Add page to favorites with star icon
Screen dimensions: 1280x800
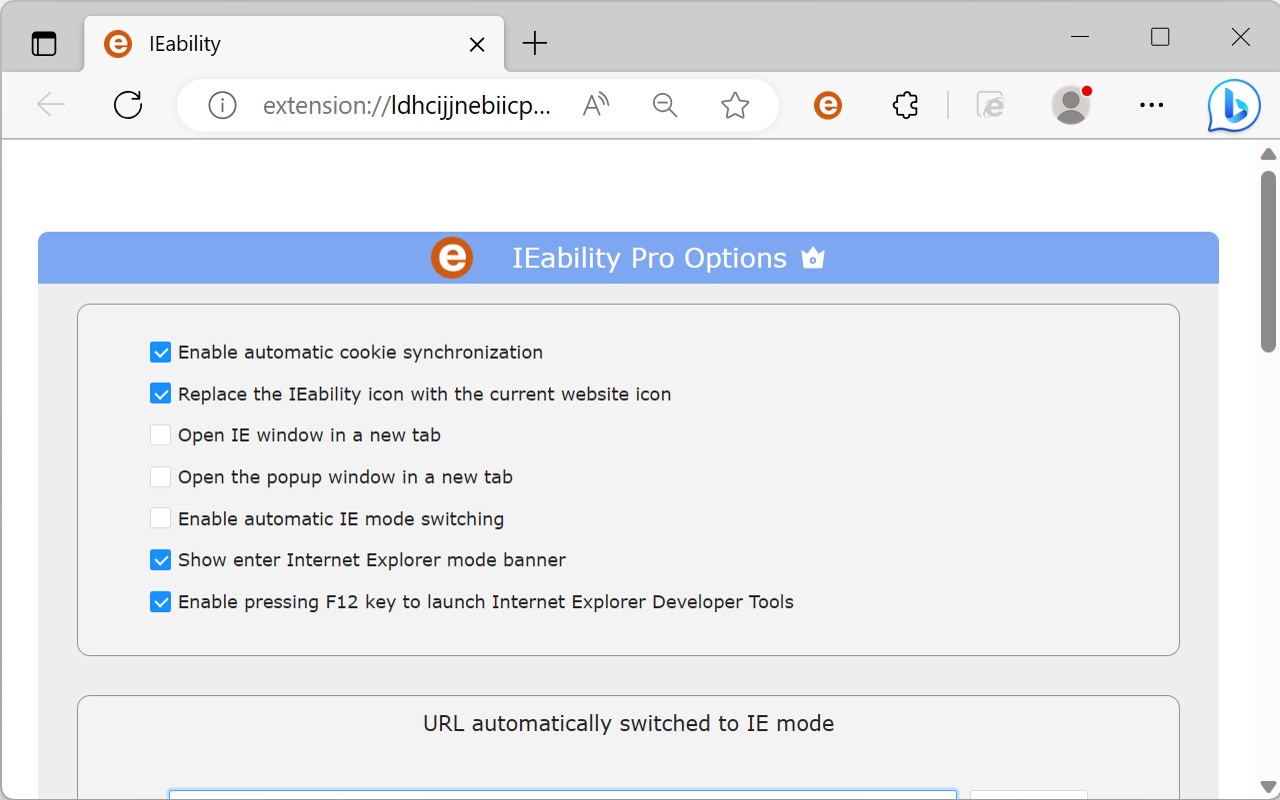pos(735,105)
